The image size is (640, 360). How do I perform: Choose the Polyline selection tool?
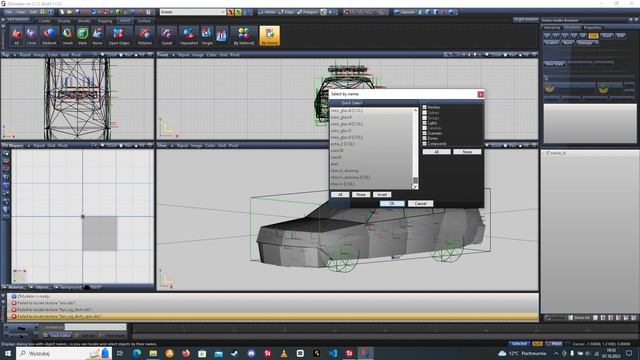click(x=145, y=36)
